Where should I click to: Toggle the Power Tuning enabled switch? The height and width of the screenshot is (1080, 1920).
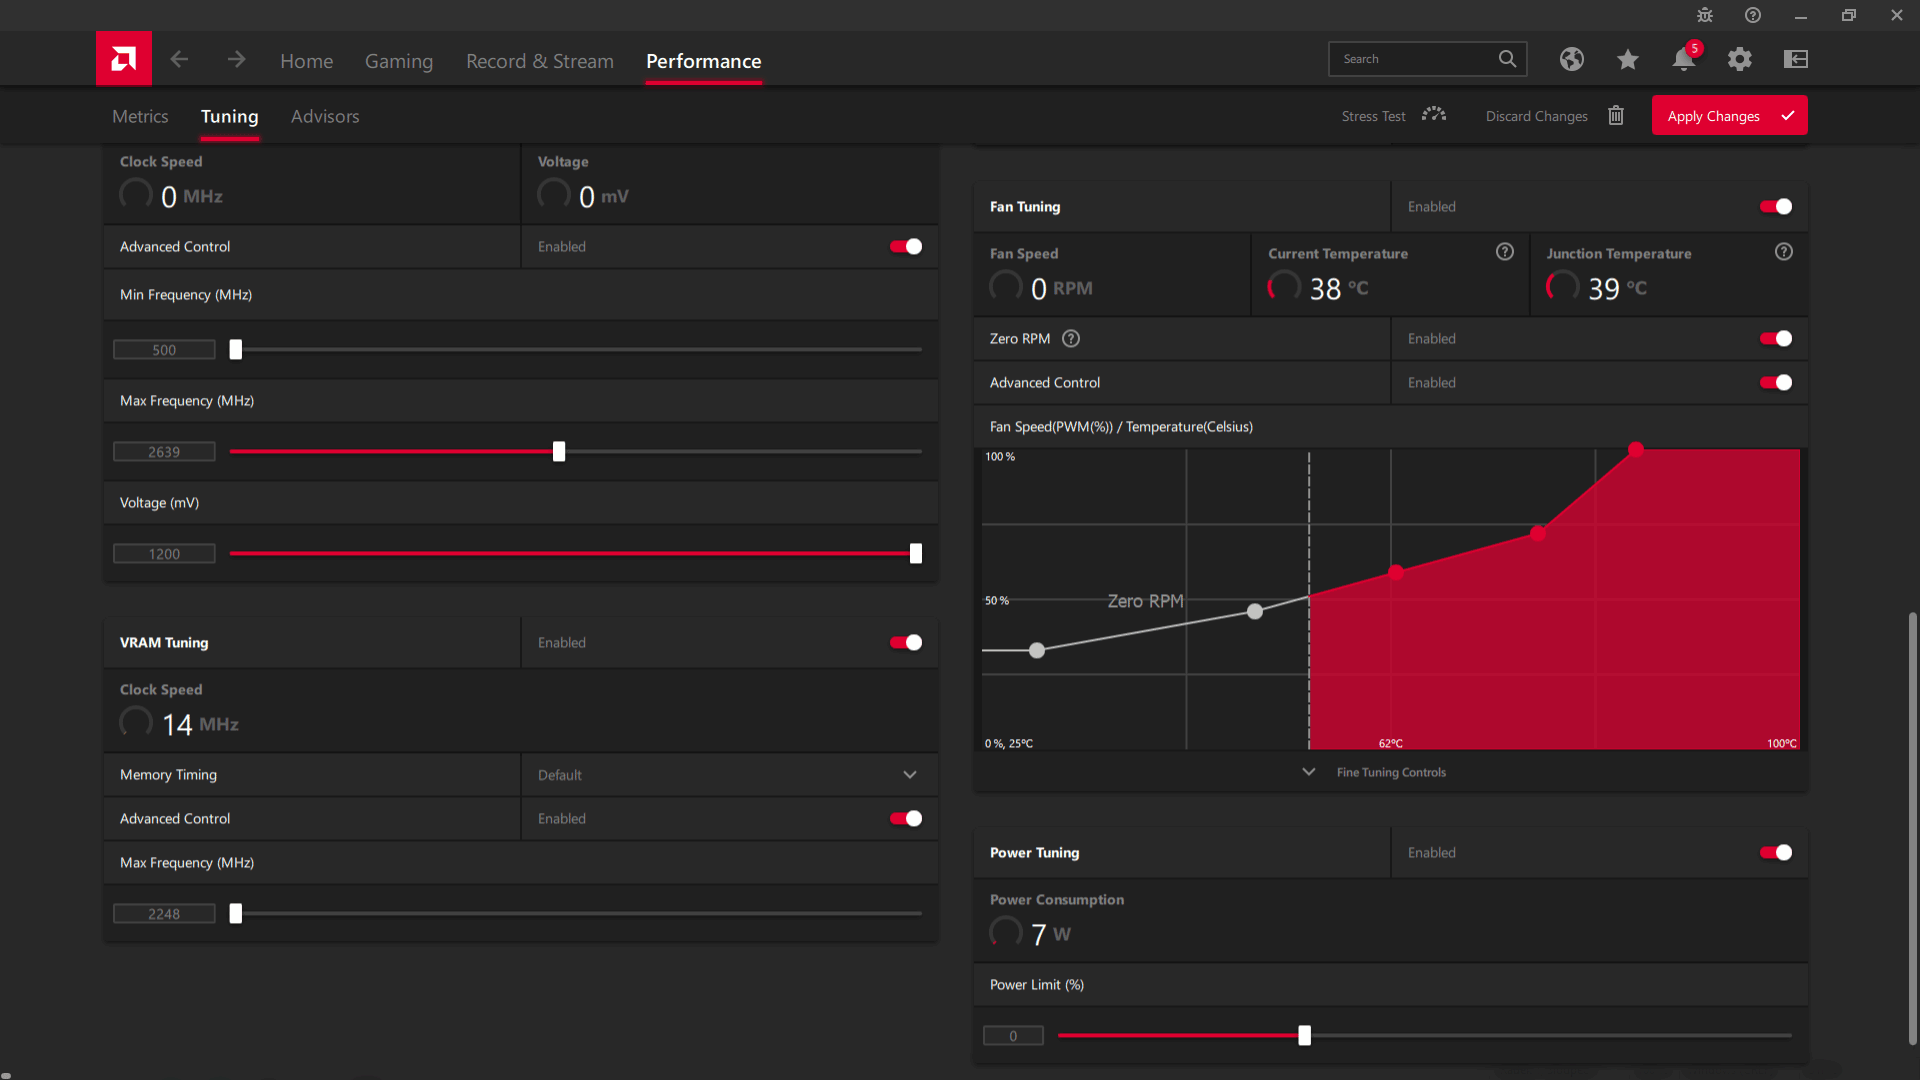[1778, 852]
